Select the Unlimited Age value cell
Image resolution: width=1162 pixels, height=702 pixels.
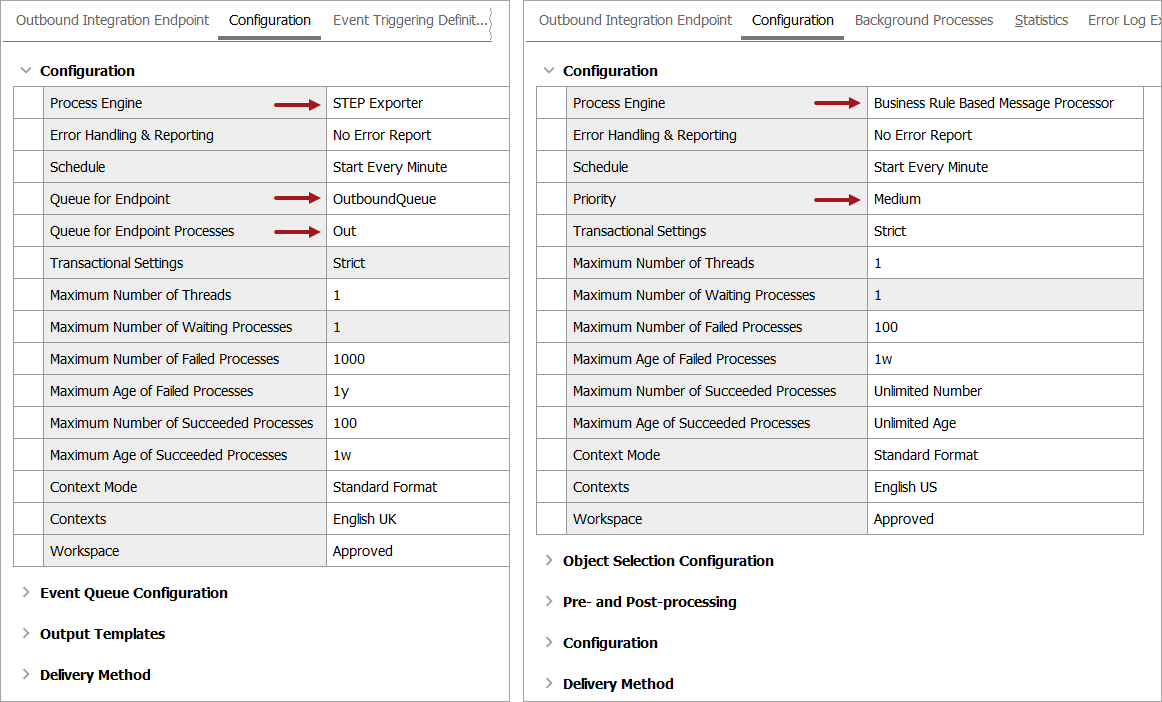pyautogui.click(x=914, y=423)
